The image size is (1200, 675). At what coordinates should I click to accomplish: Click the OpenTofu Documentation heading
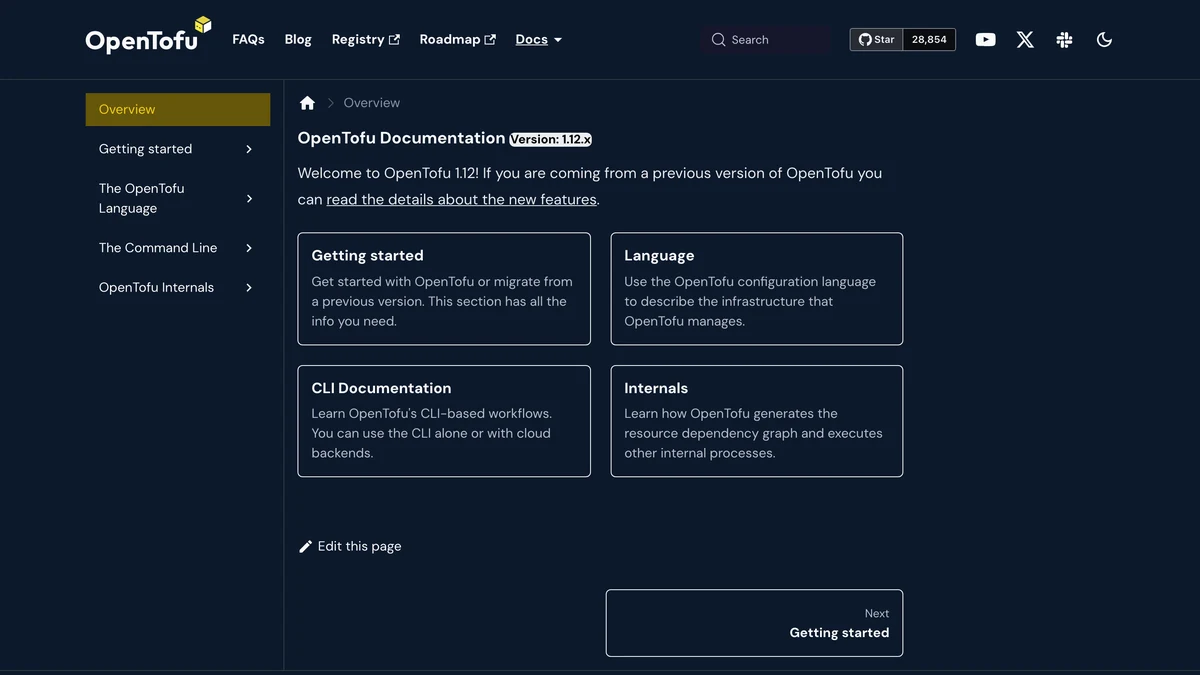[x=401, y=138]
